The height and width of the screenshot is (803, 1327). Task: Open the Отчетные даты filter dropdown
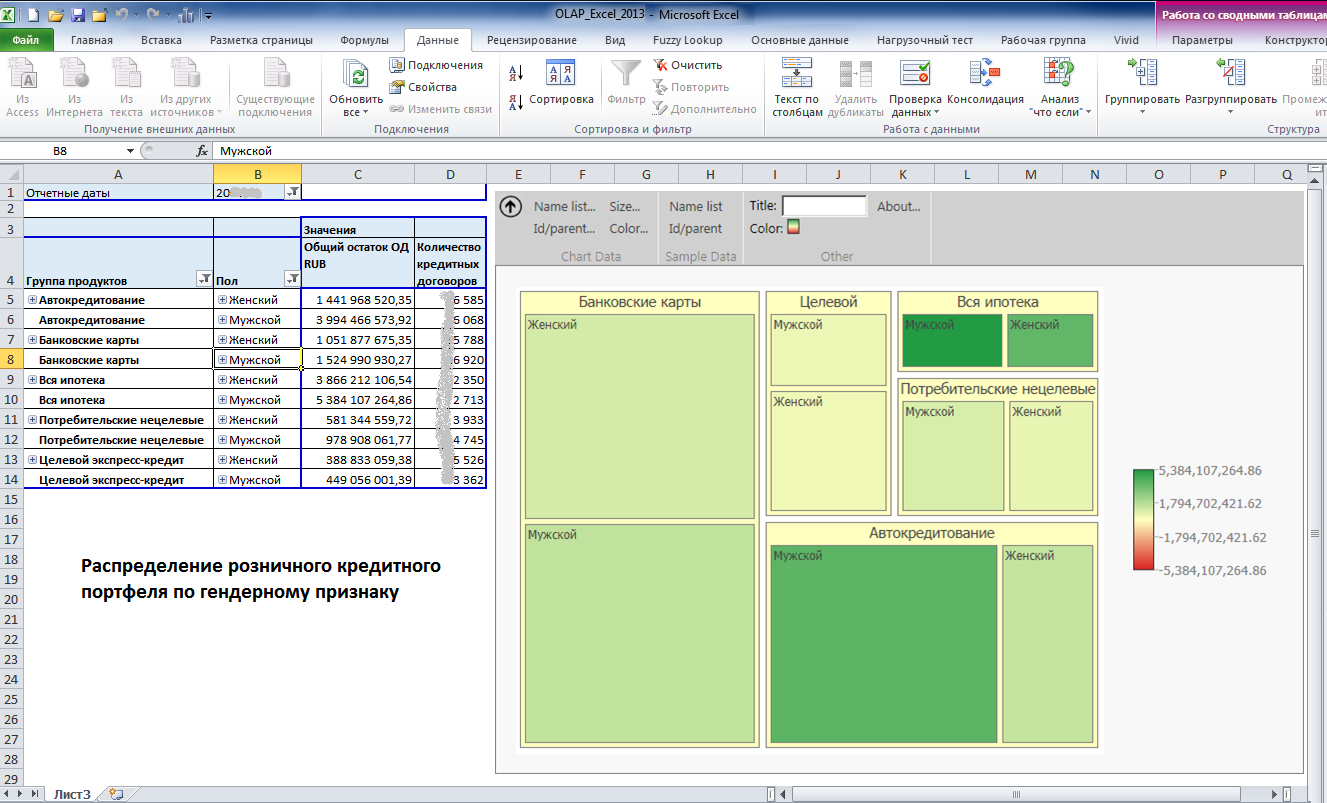pos(292,192)
